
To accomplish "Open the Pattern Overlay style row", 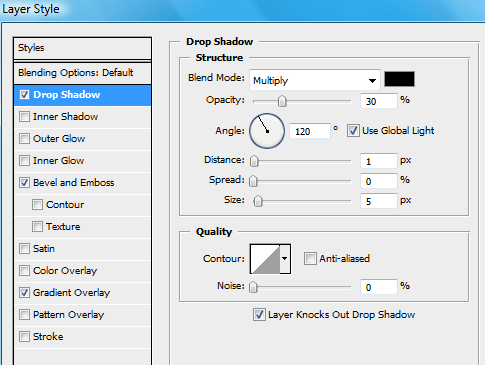I will [82, 315].
